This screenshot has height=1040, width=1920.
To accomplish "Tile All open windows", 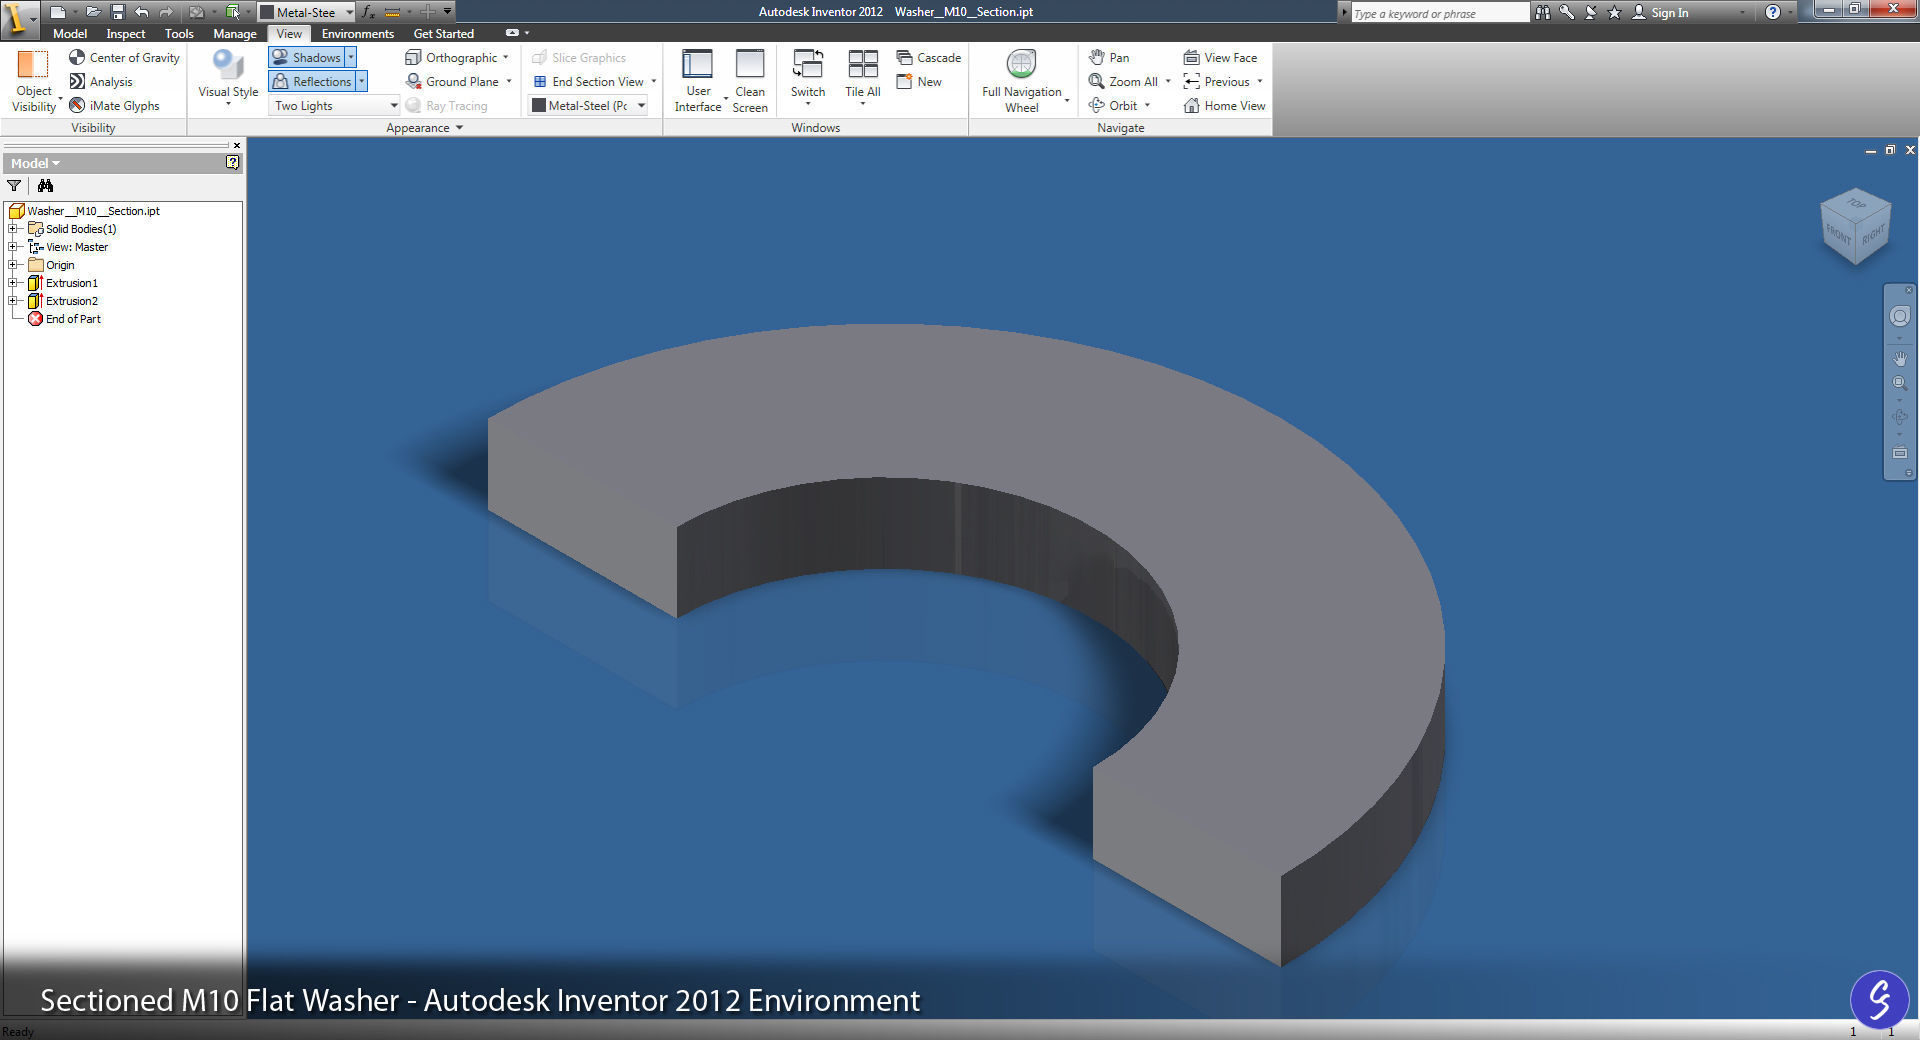I will coord(862,77).
